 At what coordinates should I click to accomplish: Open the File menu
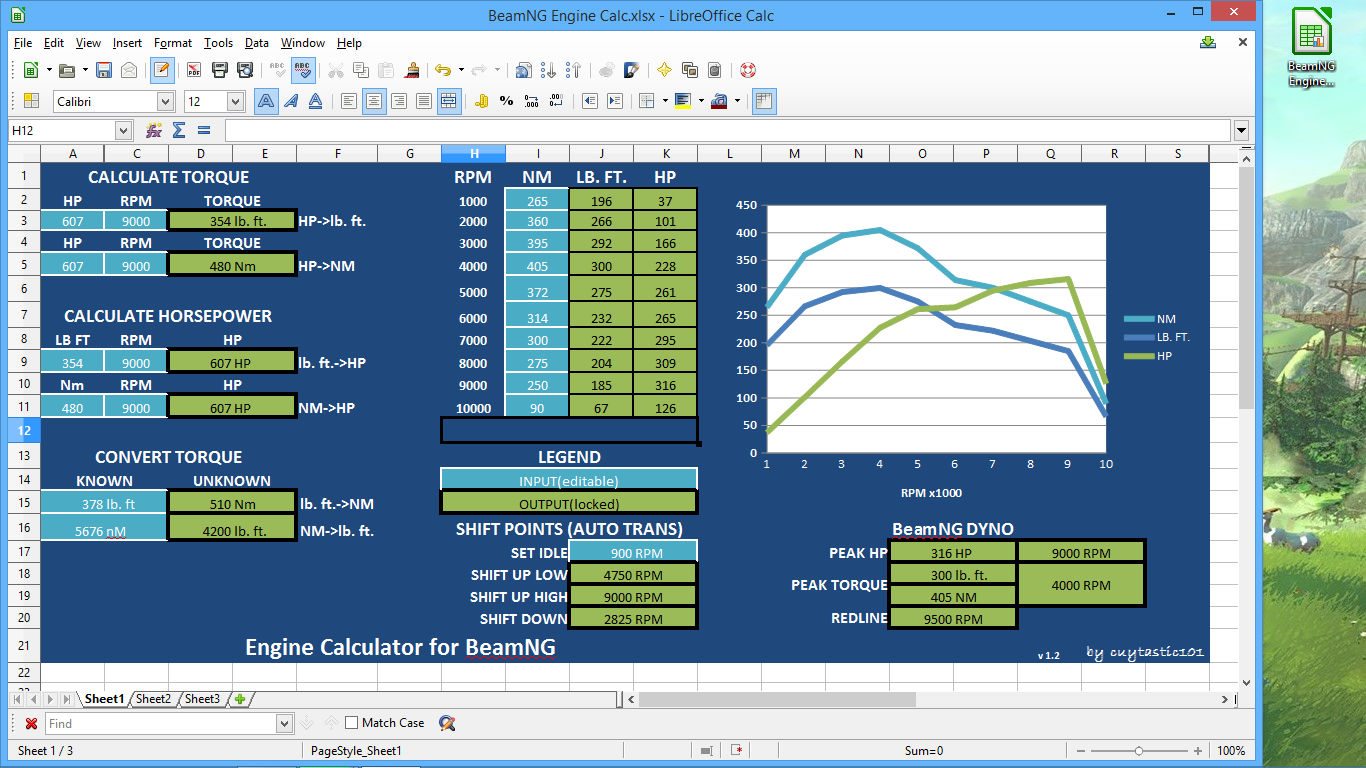[23, 43]
